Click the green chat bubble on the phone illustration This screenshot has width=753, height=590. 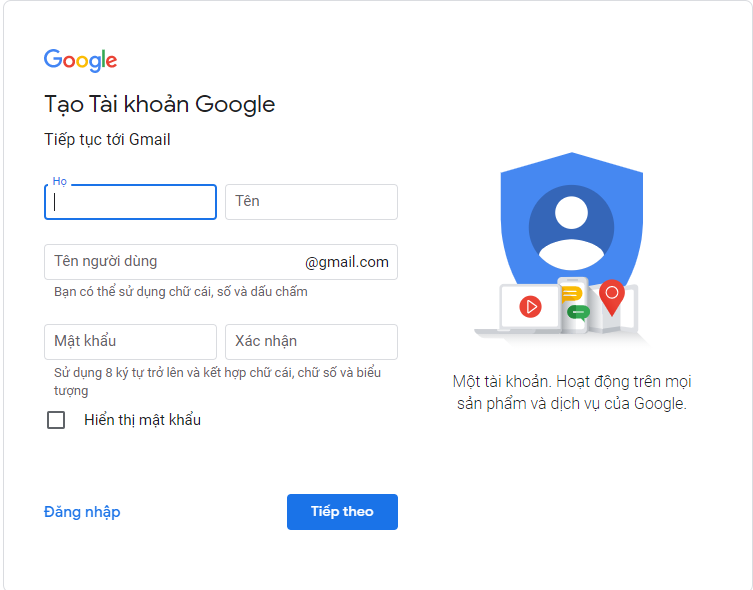coord(577,311)
